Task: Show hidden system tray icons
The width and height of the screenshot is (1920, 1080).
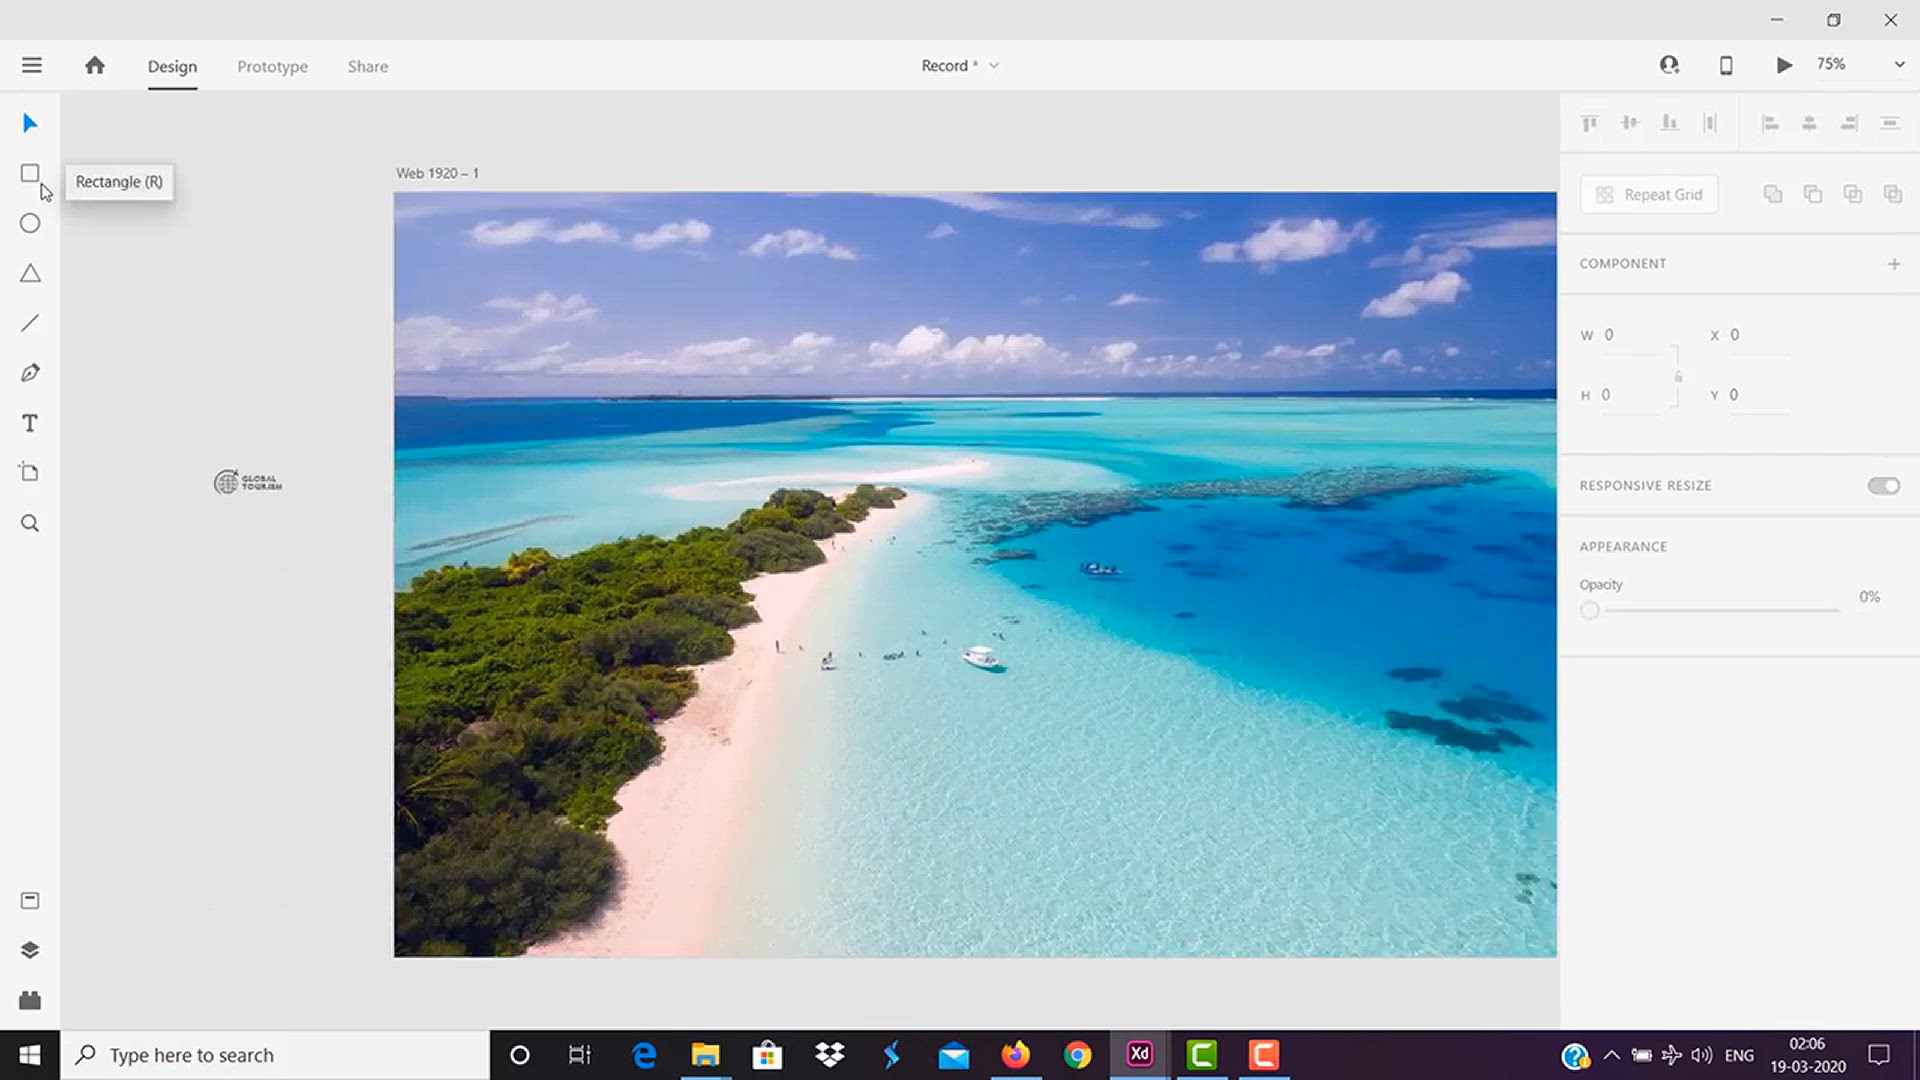Action: click(x=1612, y=1055)
